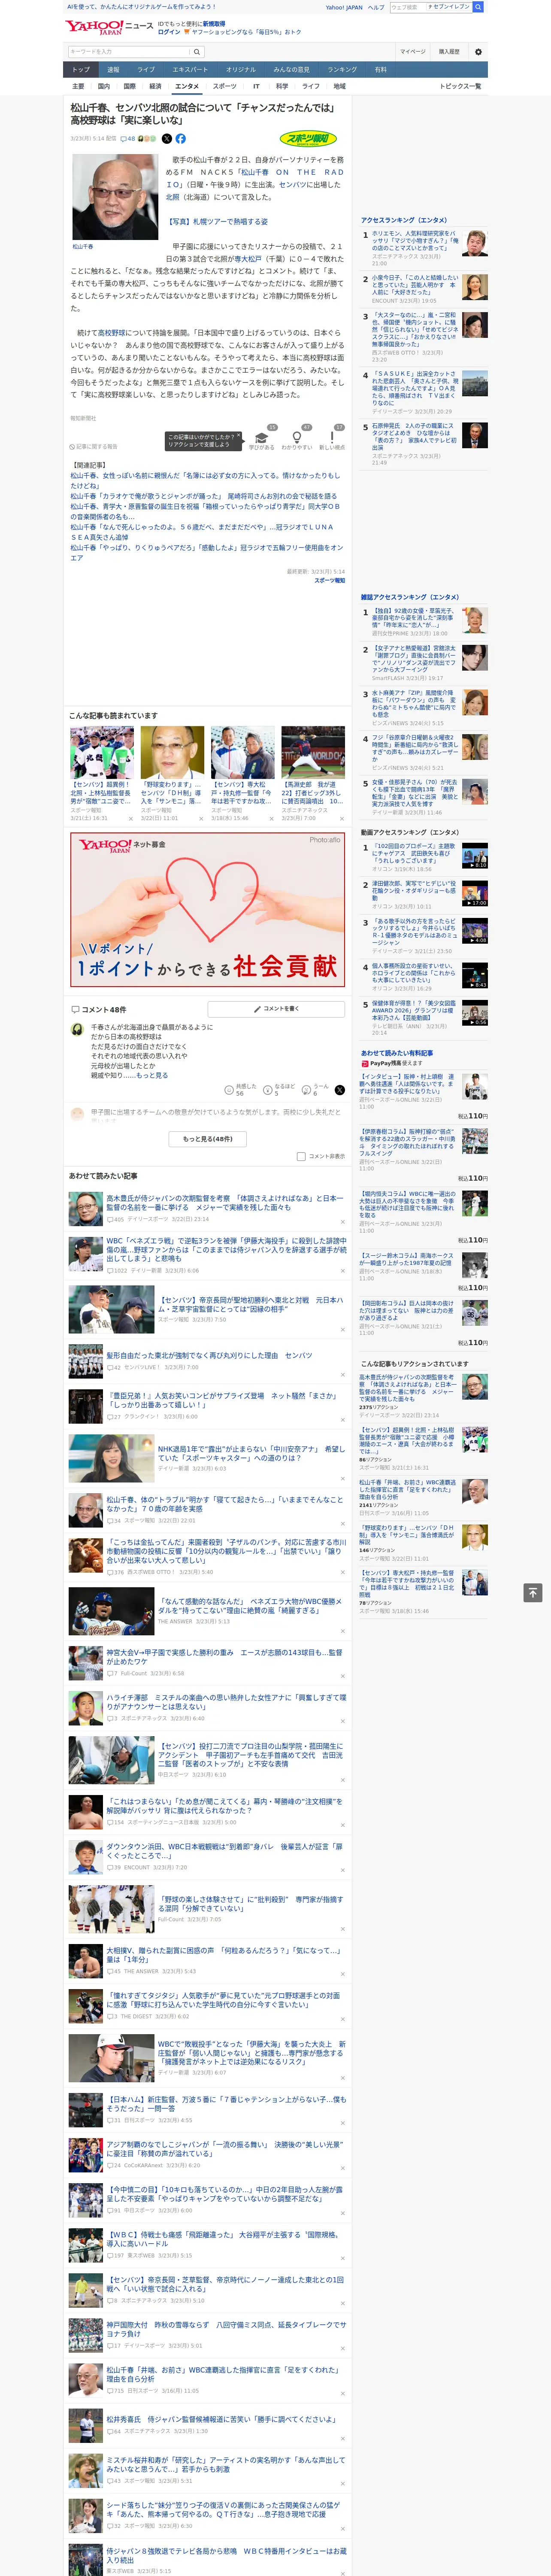Image resolution: width=551 pixels, height=2576 pixels.
Task: Click ログイン link in header
Action: (169, 32)
